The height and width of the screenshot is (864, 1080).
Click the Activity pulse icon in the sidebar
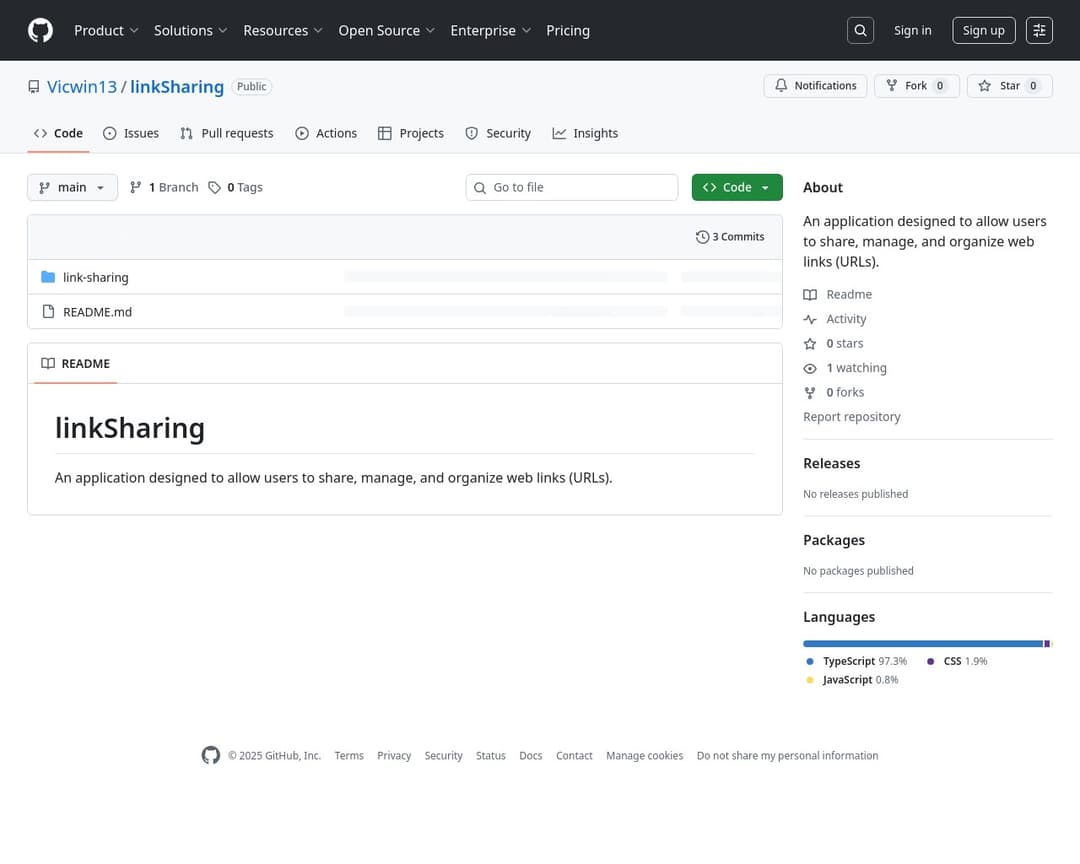(x=810, y=318)
